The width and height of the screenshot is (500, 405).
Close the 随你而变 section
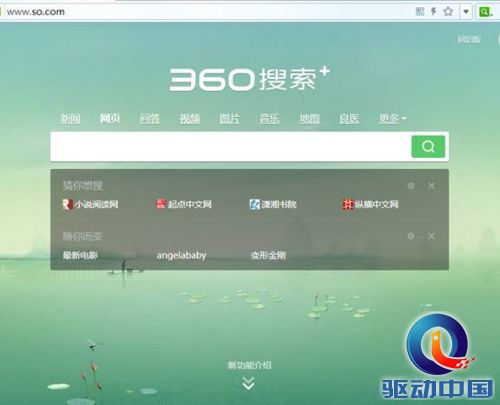tap(431, 236)
